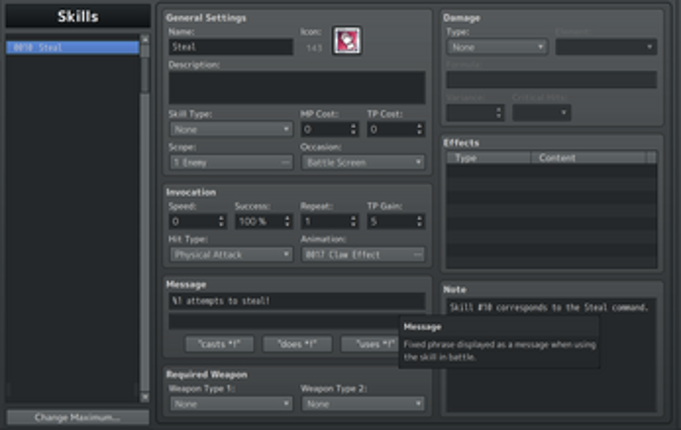Click the Effects Content column header
Screen dimensions: 681x430
(588, 158)
